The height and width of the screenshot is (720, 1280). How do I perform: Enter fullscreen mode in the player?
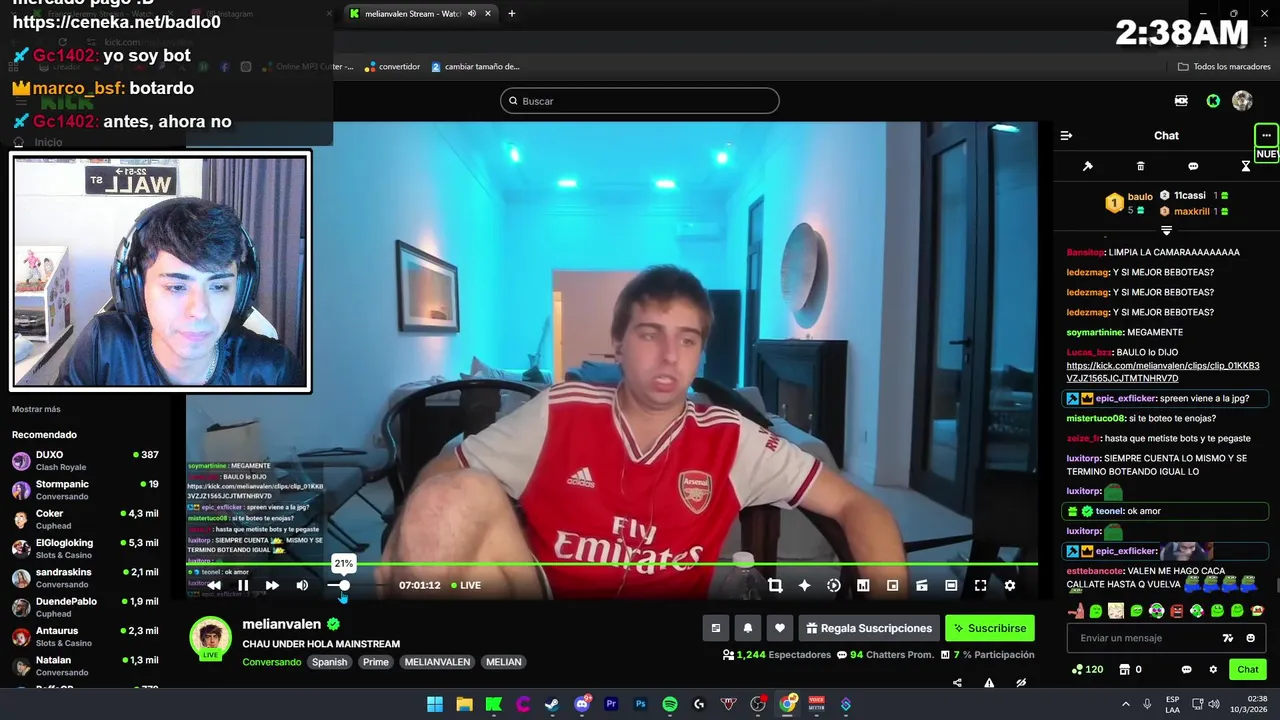pos(980,585)
